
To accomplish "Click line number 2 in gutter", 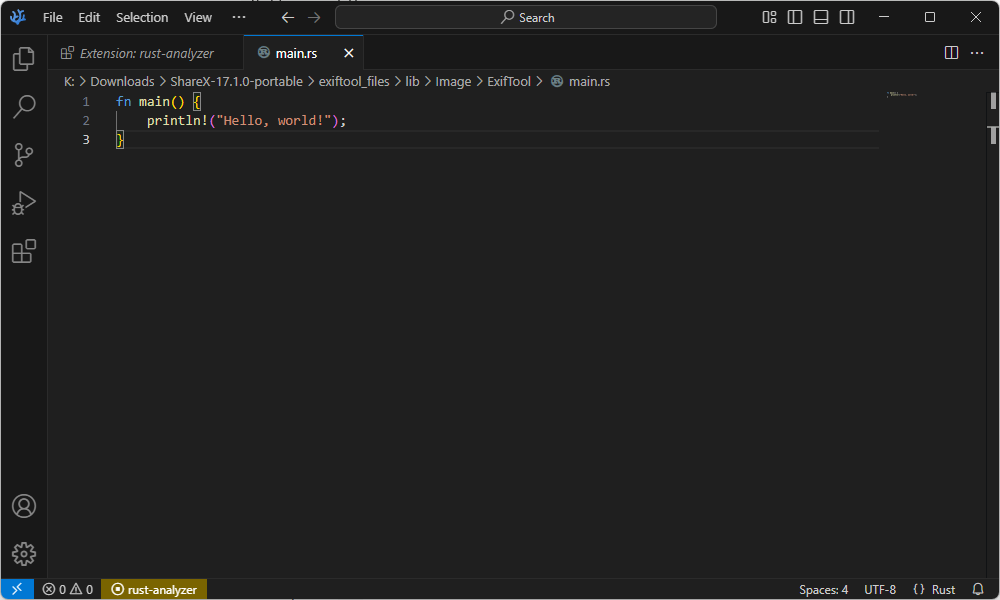I will coord(85,121).
